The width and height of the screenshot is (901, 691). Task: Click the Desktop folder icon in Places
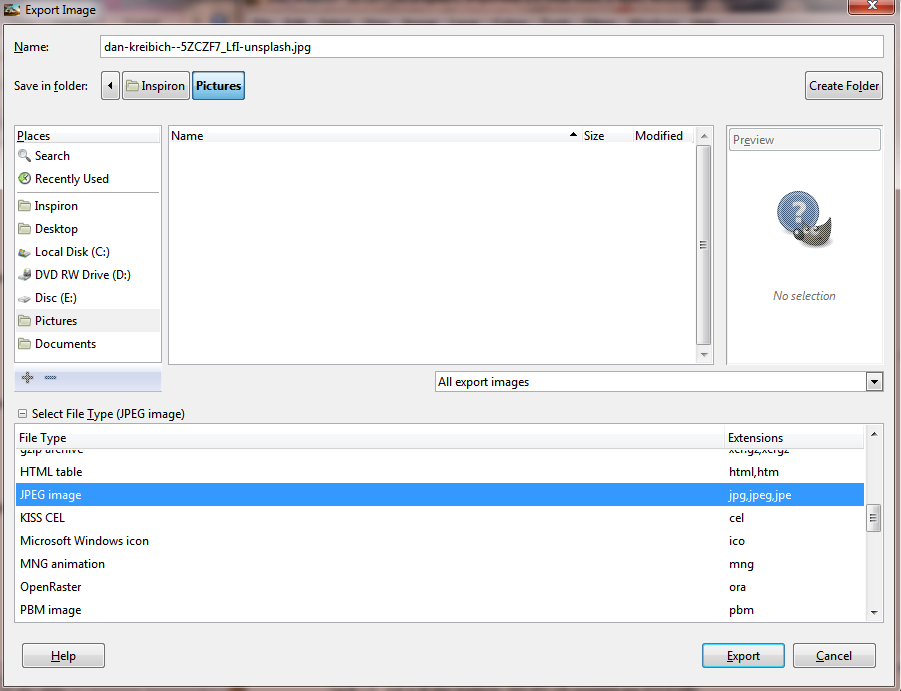tap(26, 228)
